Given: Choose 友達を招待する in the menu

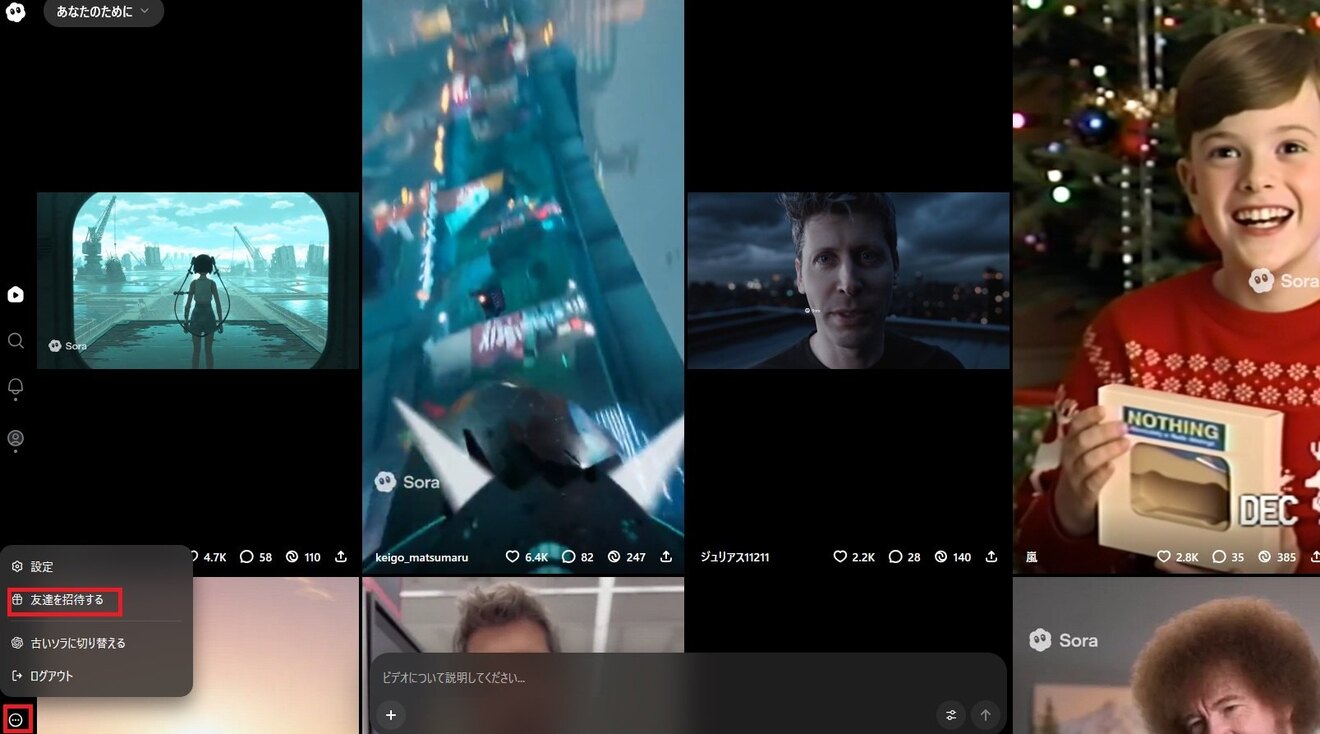Looking at the screenshot, I should [96, 600].
